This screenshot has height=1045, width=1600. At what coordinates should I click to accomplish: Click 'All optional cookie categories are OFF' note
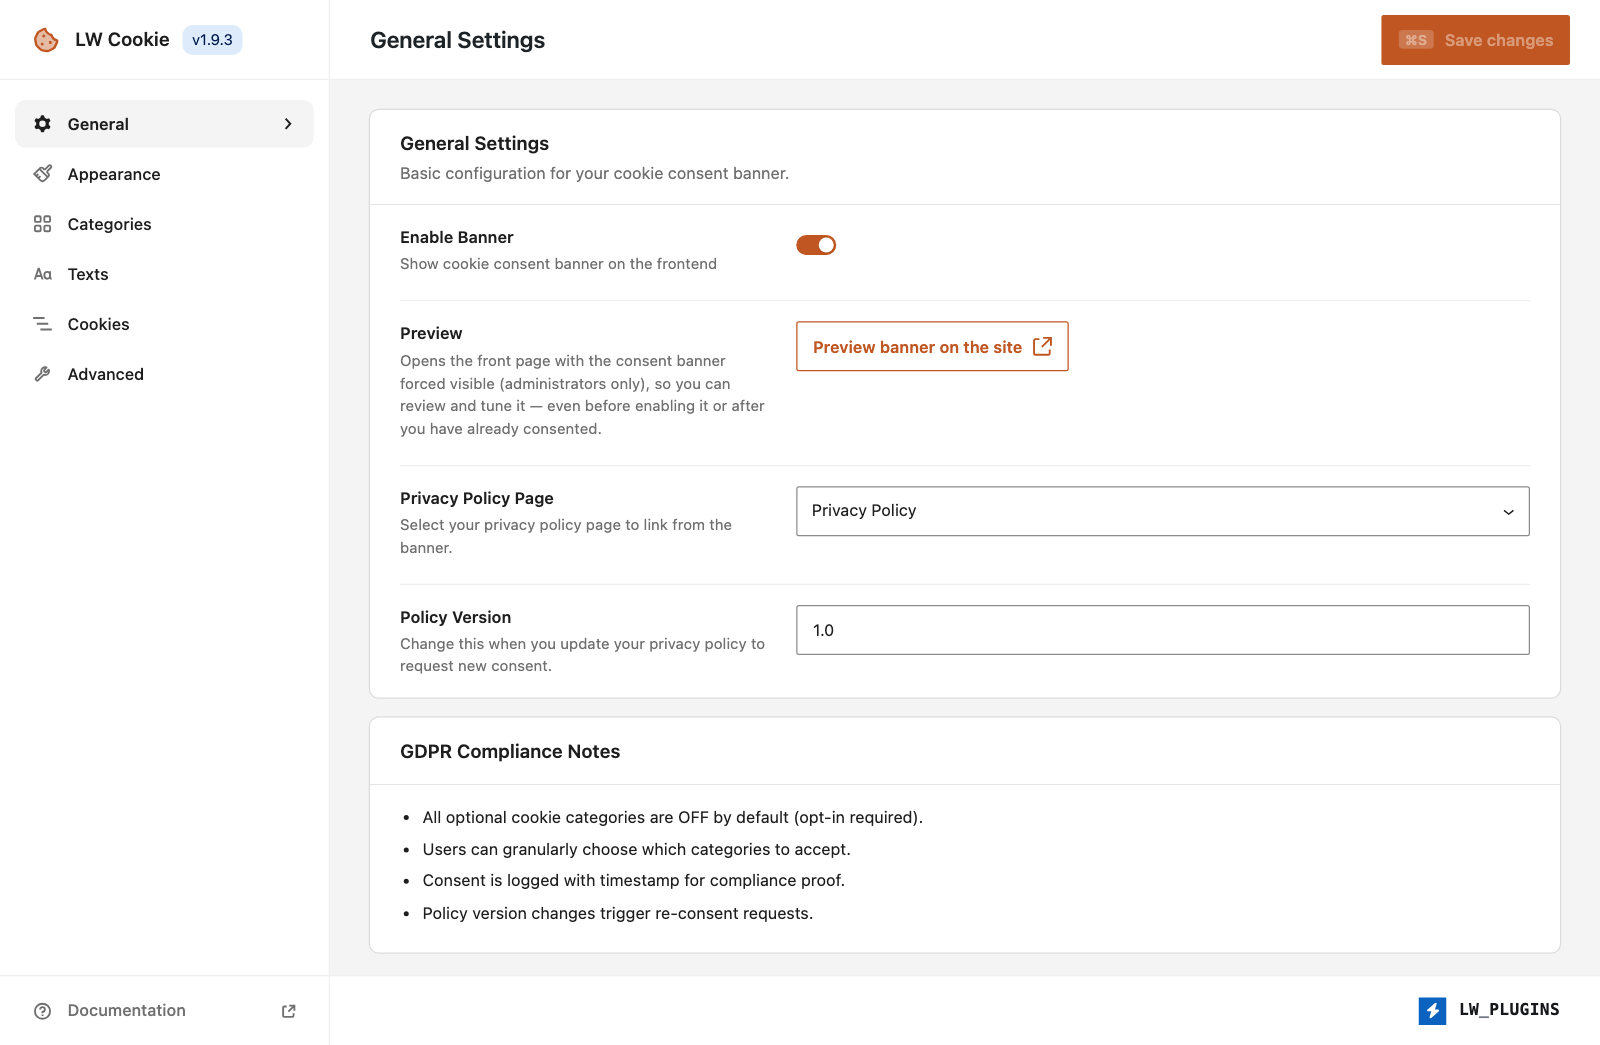click(673, 818)
